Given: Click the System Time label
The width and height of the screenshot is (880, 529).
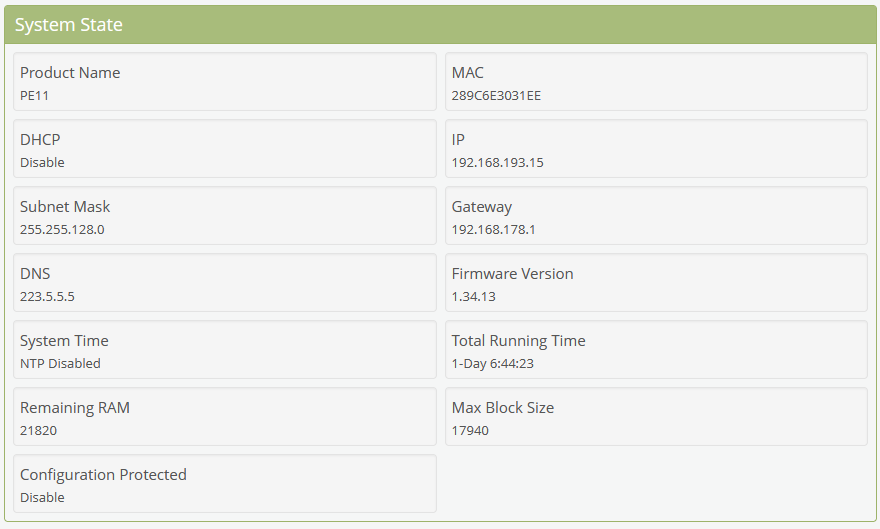Looking at the screenshot, I should click(64, 341).
